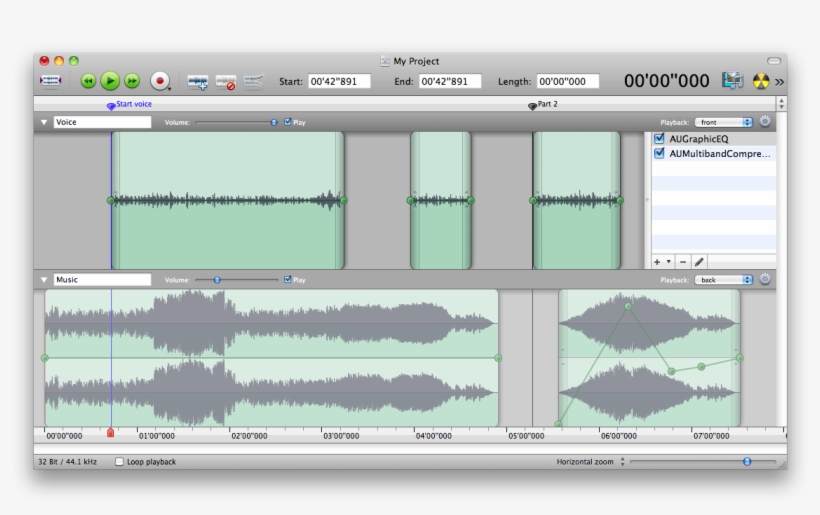Click the toolbar toggle pill in title bar
This screenshot has width=820, height=515.
(774, 61)
